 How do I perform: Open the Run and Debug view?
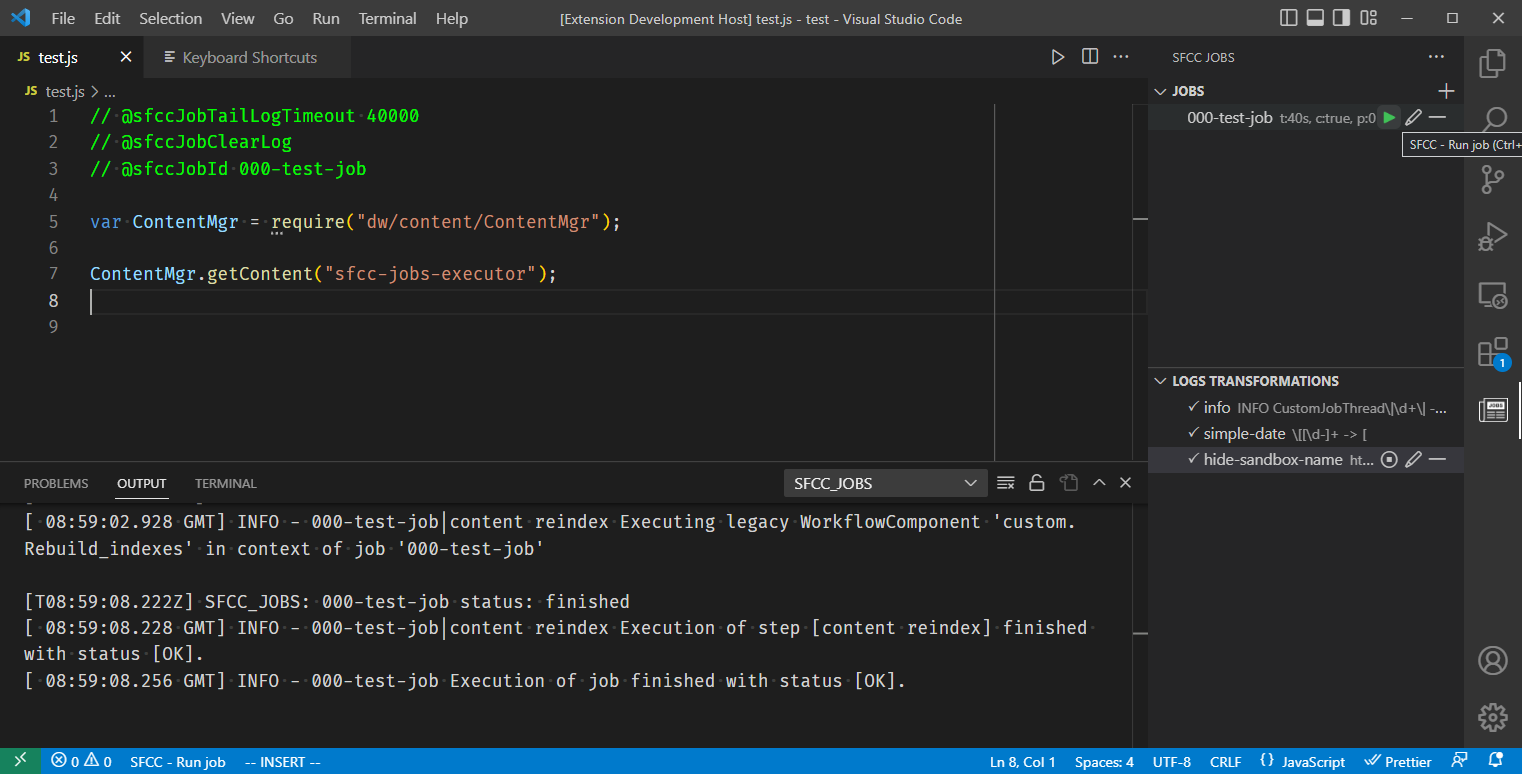point(1493,237)
